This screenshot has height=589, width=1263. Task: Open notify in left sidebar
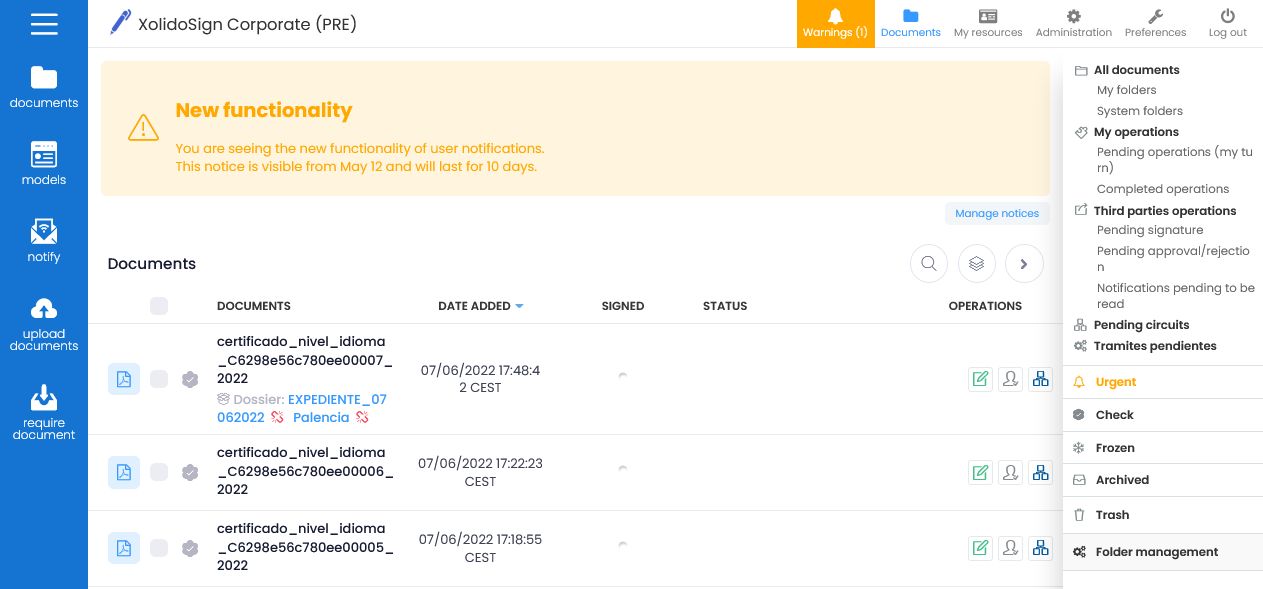coord(44,241)
